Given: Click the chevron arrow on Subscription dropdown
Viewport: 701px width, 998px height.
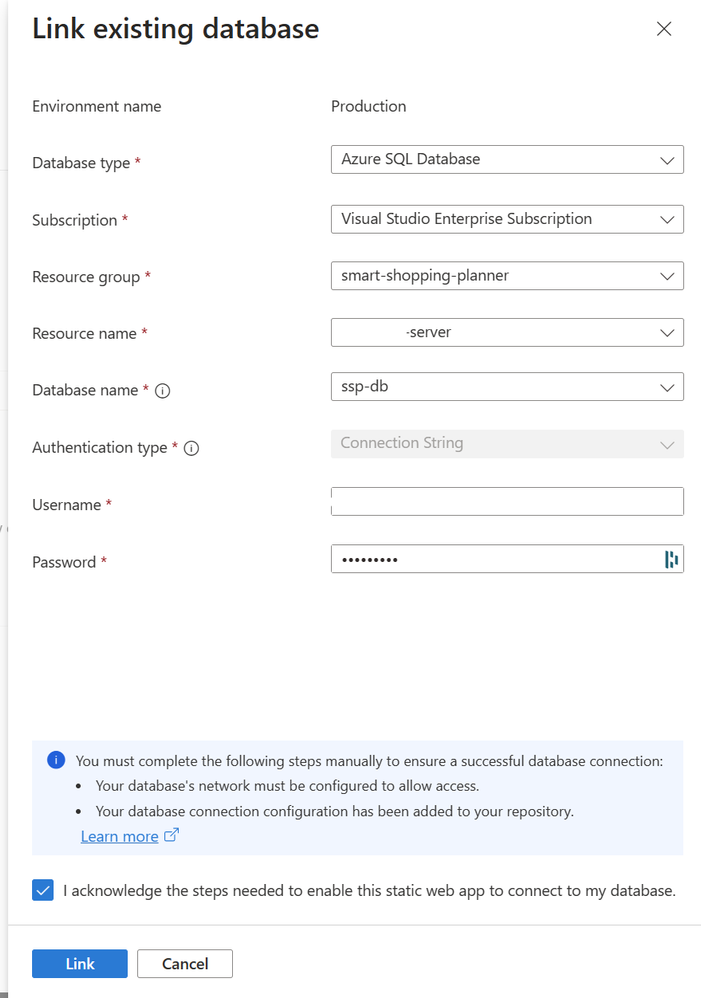Looking at the screenshot, I should 667,219.
